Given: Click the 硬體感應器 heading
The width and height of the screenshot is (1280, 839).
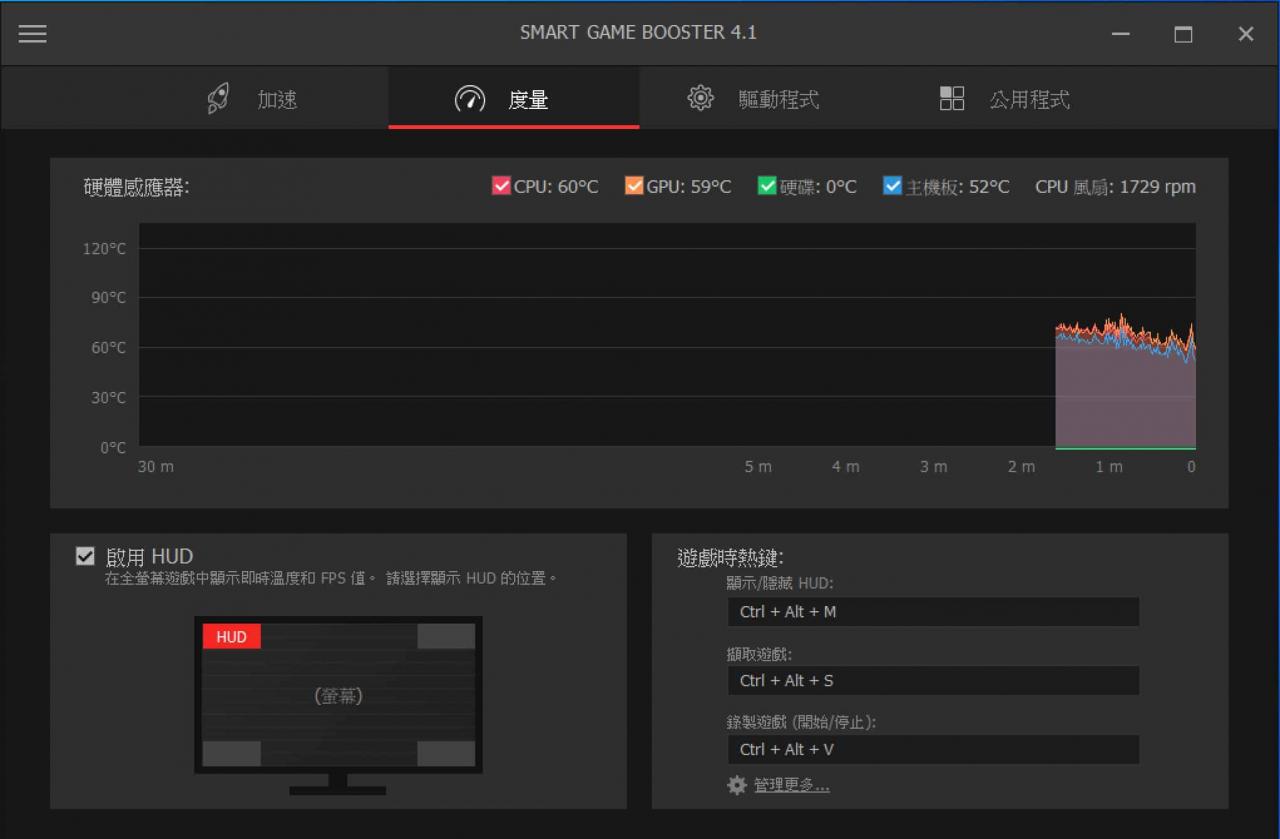Looking at the screenshot, I should point(137,187).
